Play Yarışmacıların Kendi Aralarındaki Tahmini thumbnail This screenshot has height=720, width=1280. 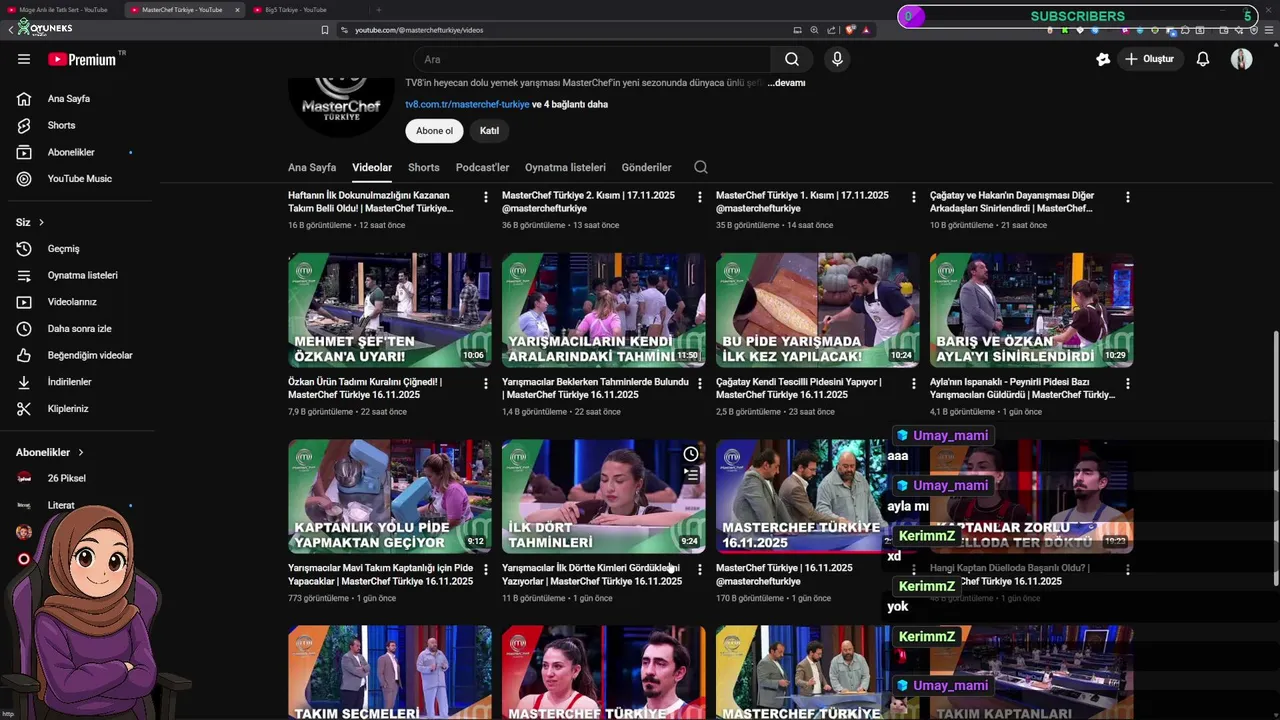click(x=604, y=310)
